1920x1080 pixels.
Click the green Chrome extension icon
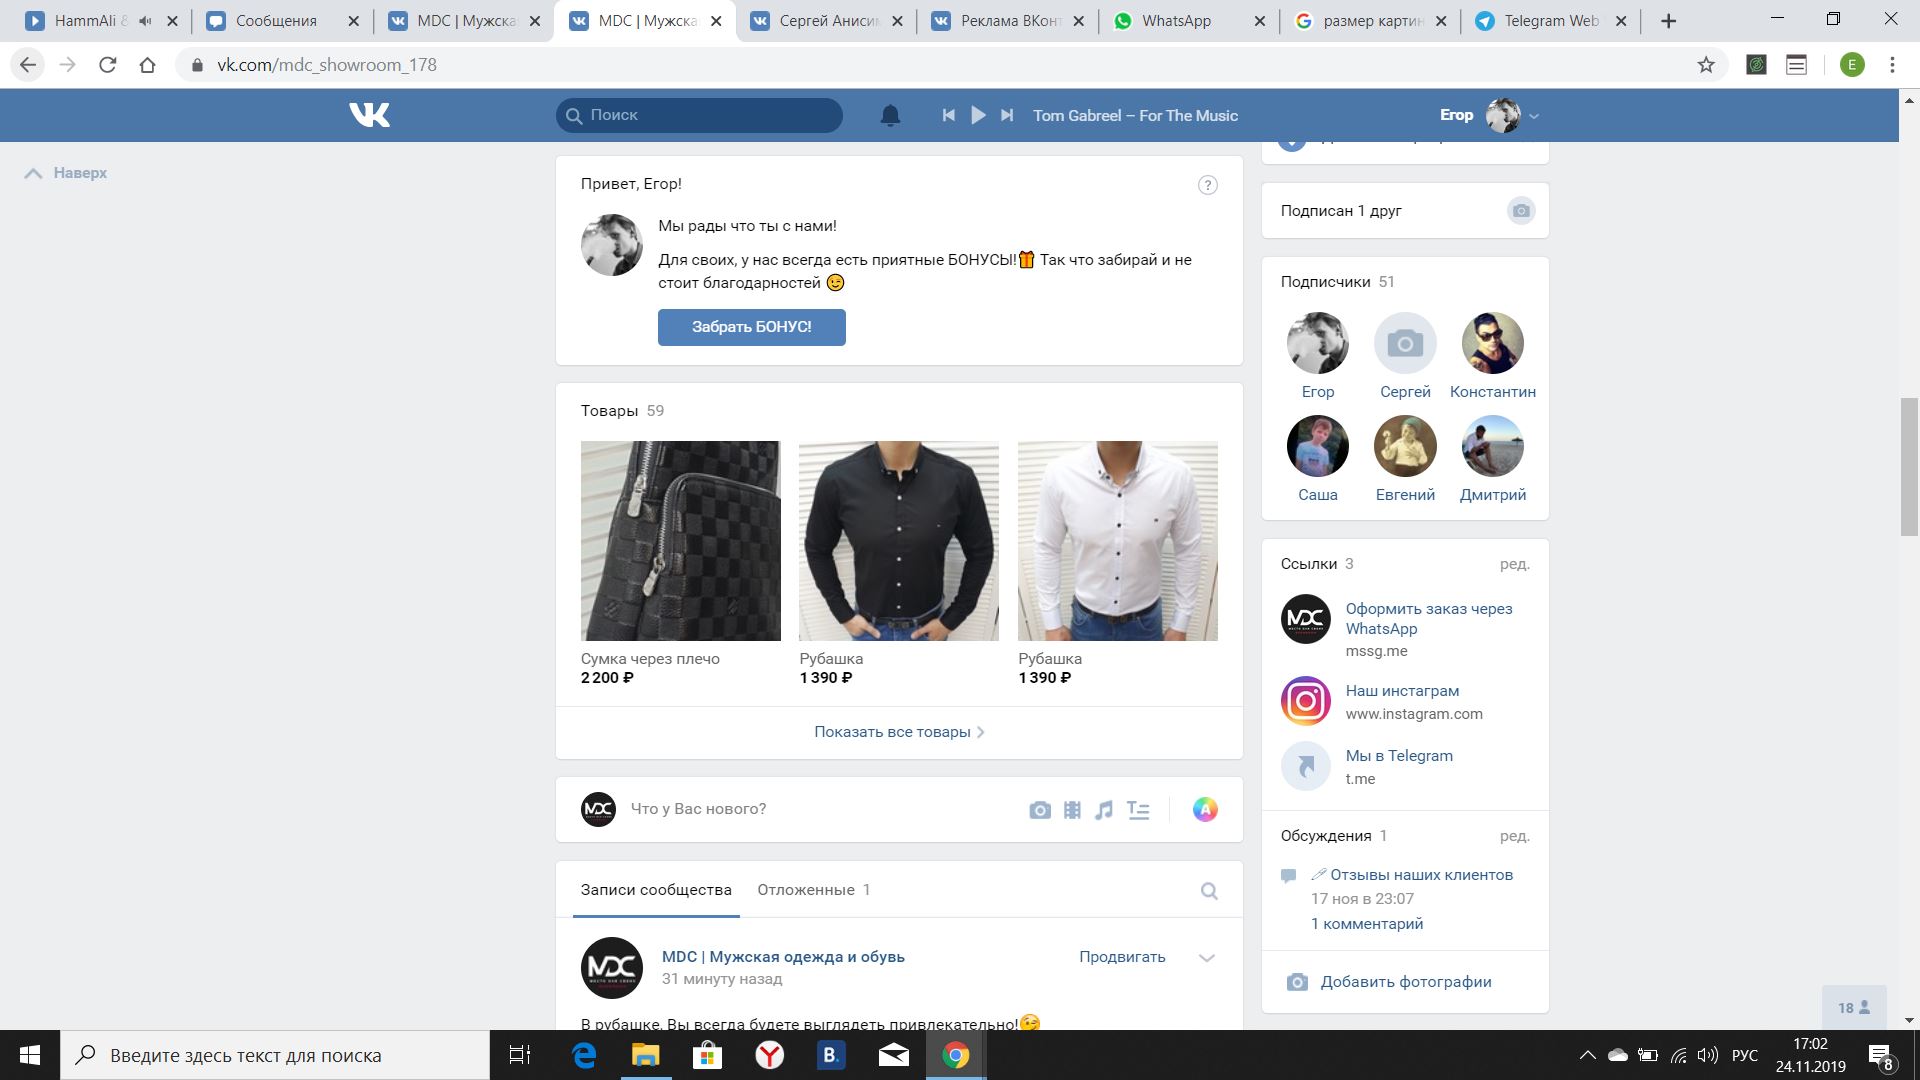(1756, 65)
